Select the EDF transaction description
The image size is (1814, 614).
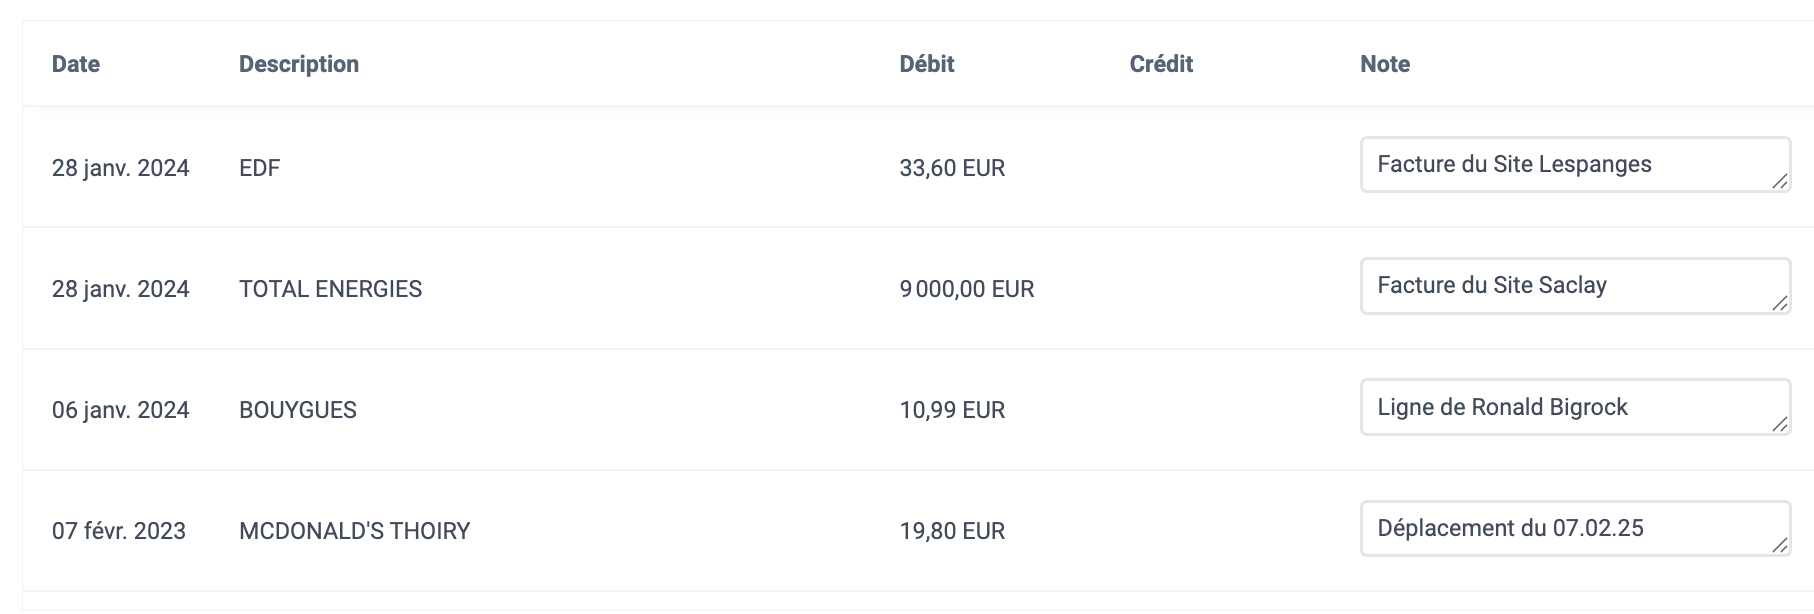coord(260,168)
